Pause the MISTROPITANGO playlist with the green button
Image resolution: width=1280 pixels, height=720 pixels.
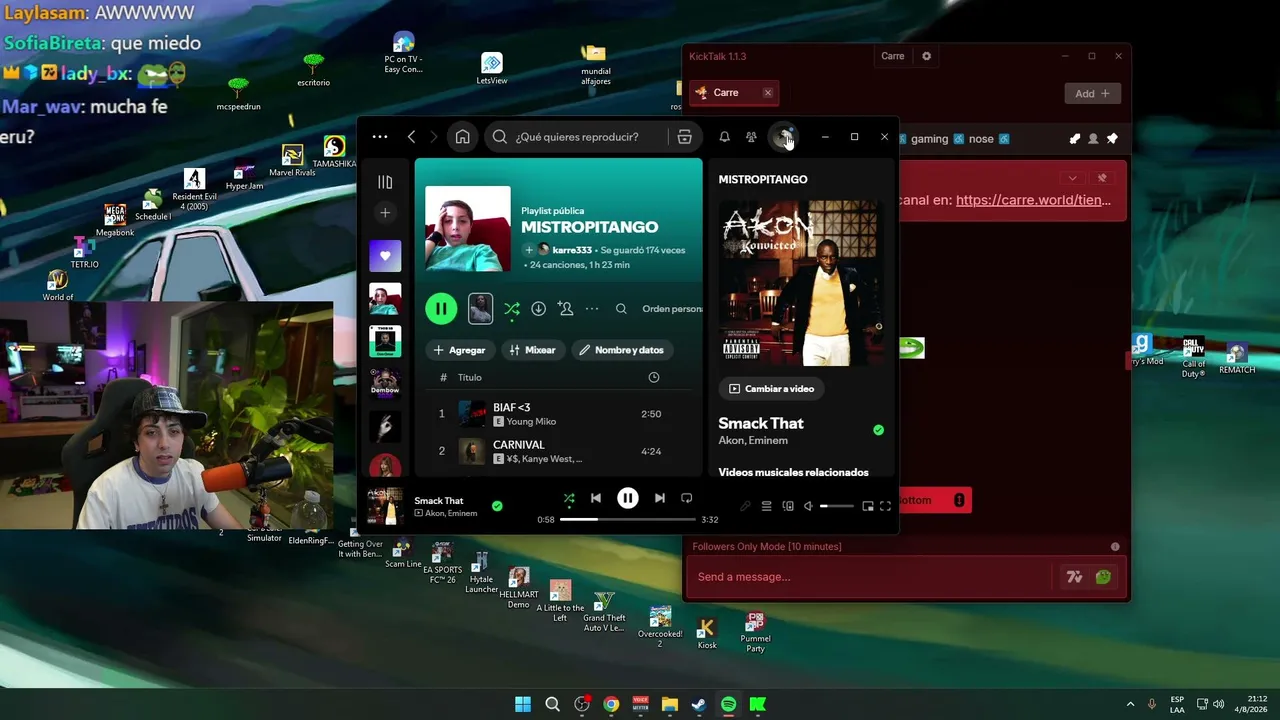point(441,309)
